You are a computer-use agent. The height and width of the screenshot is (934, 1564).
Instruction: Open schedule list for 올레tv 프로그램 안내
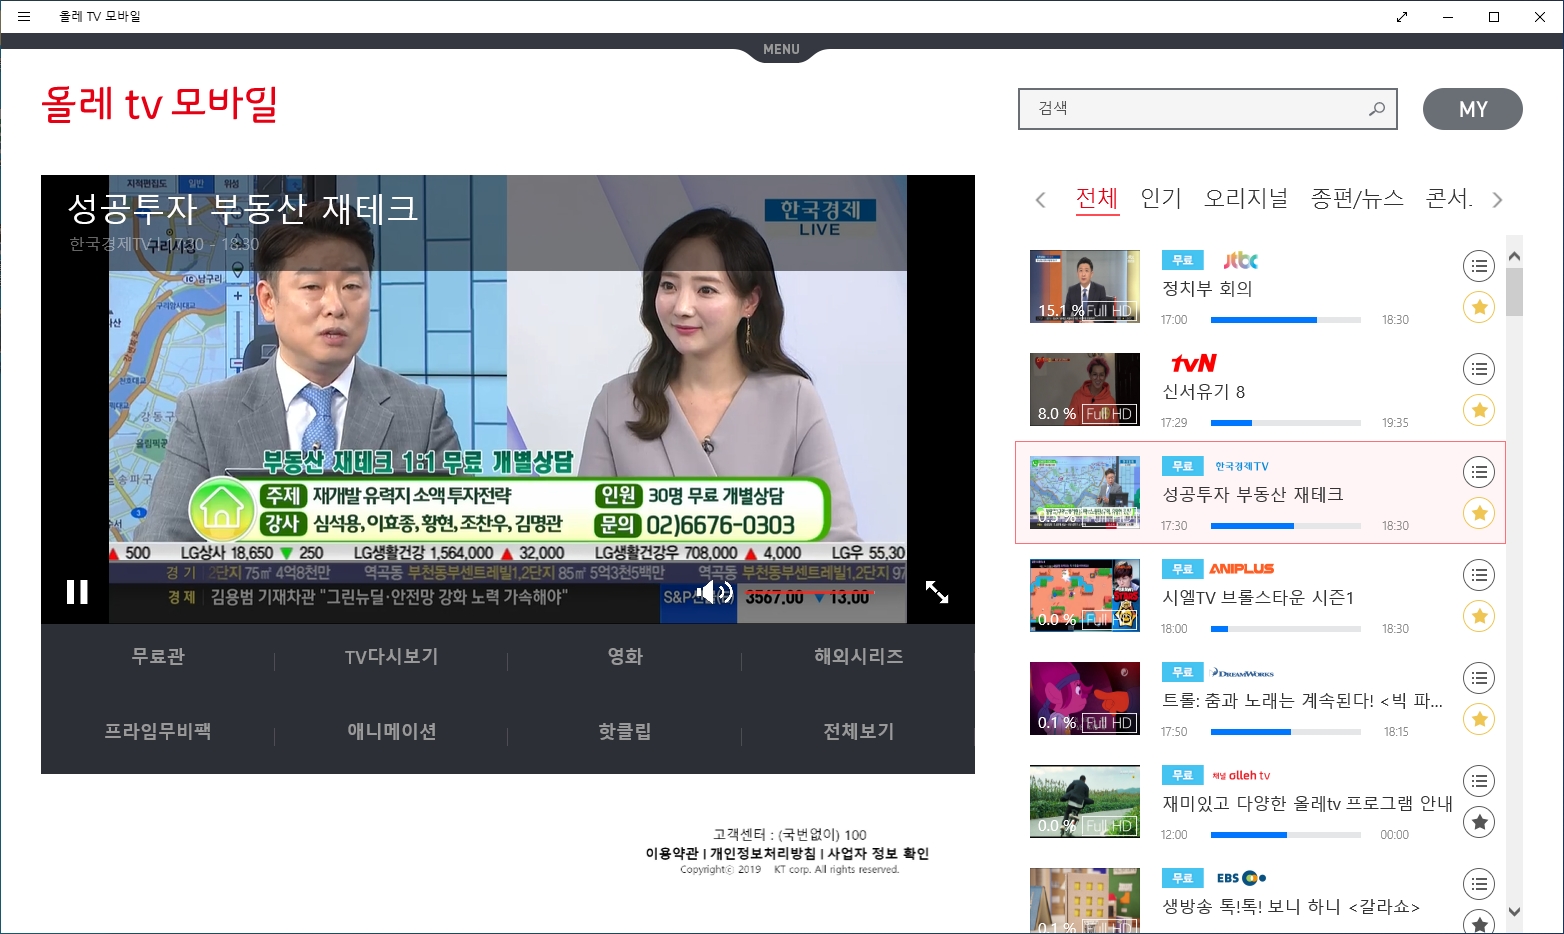(x=1479, y=781)
